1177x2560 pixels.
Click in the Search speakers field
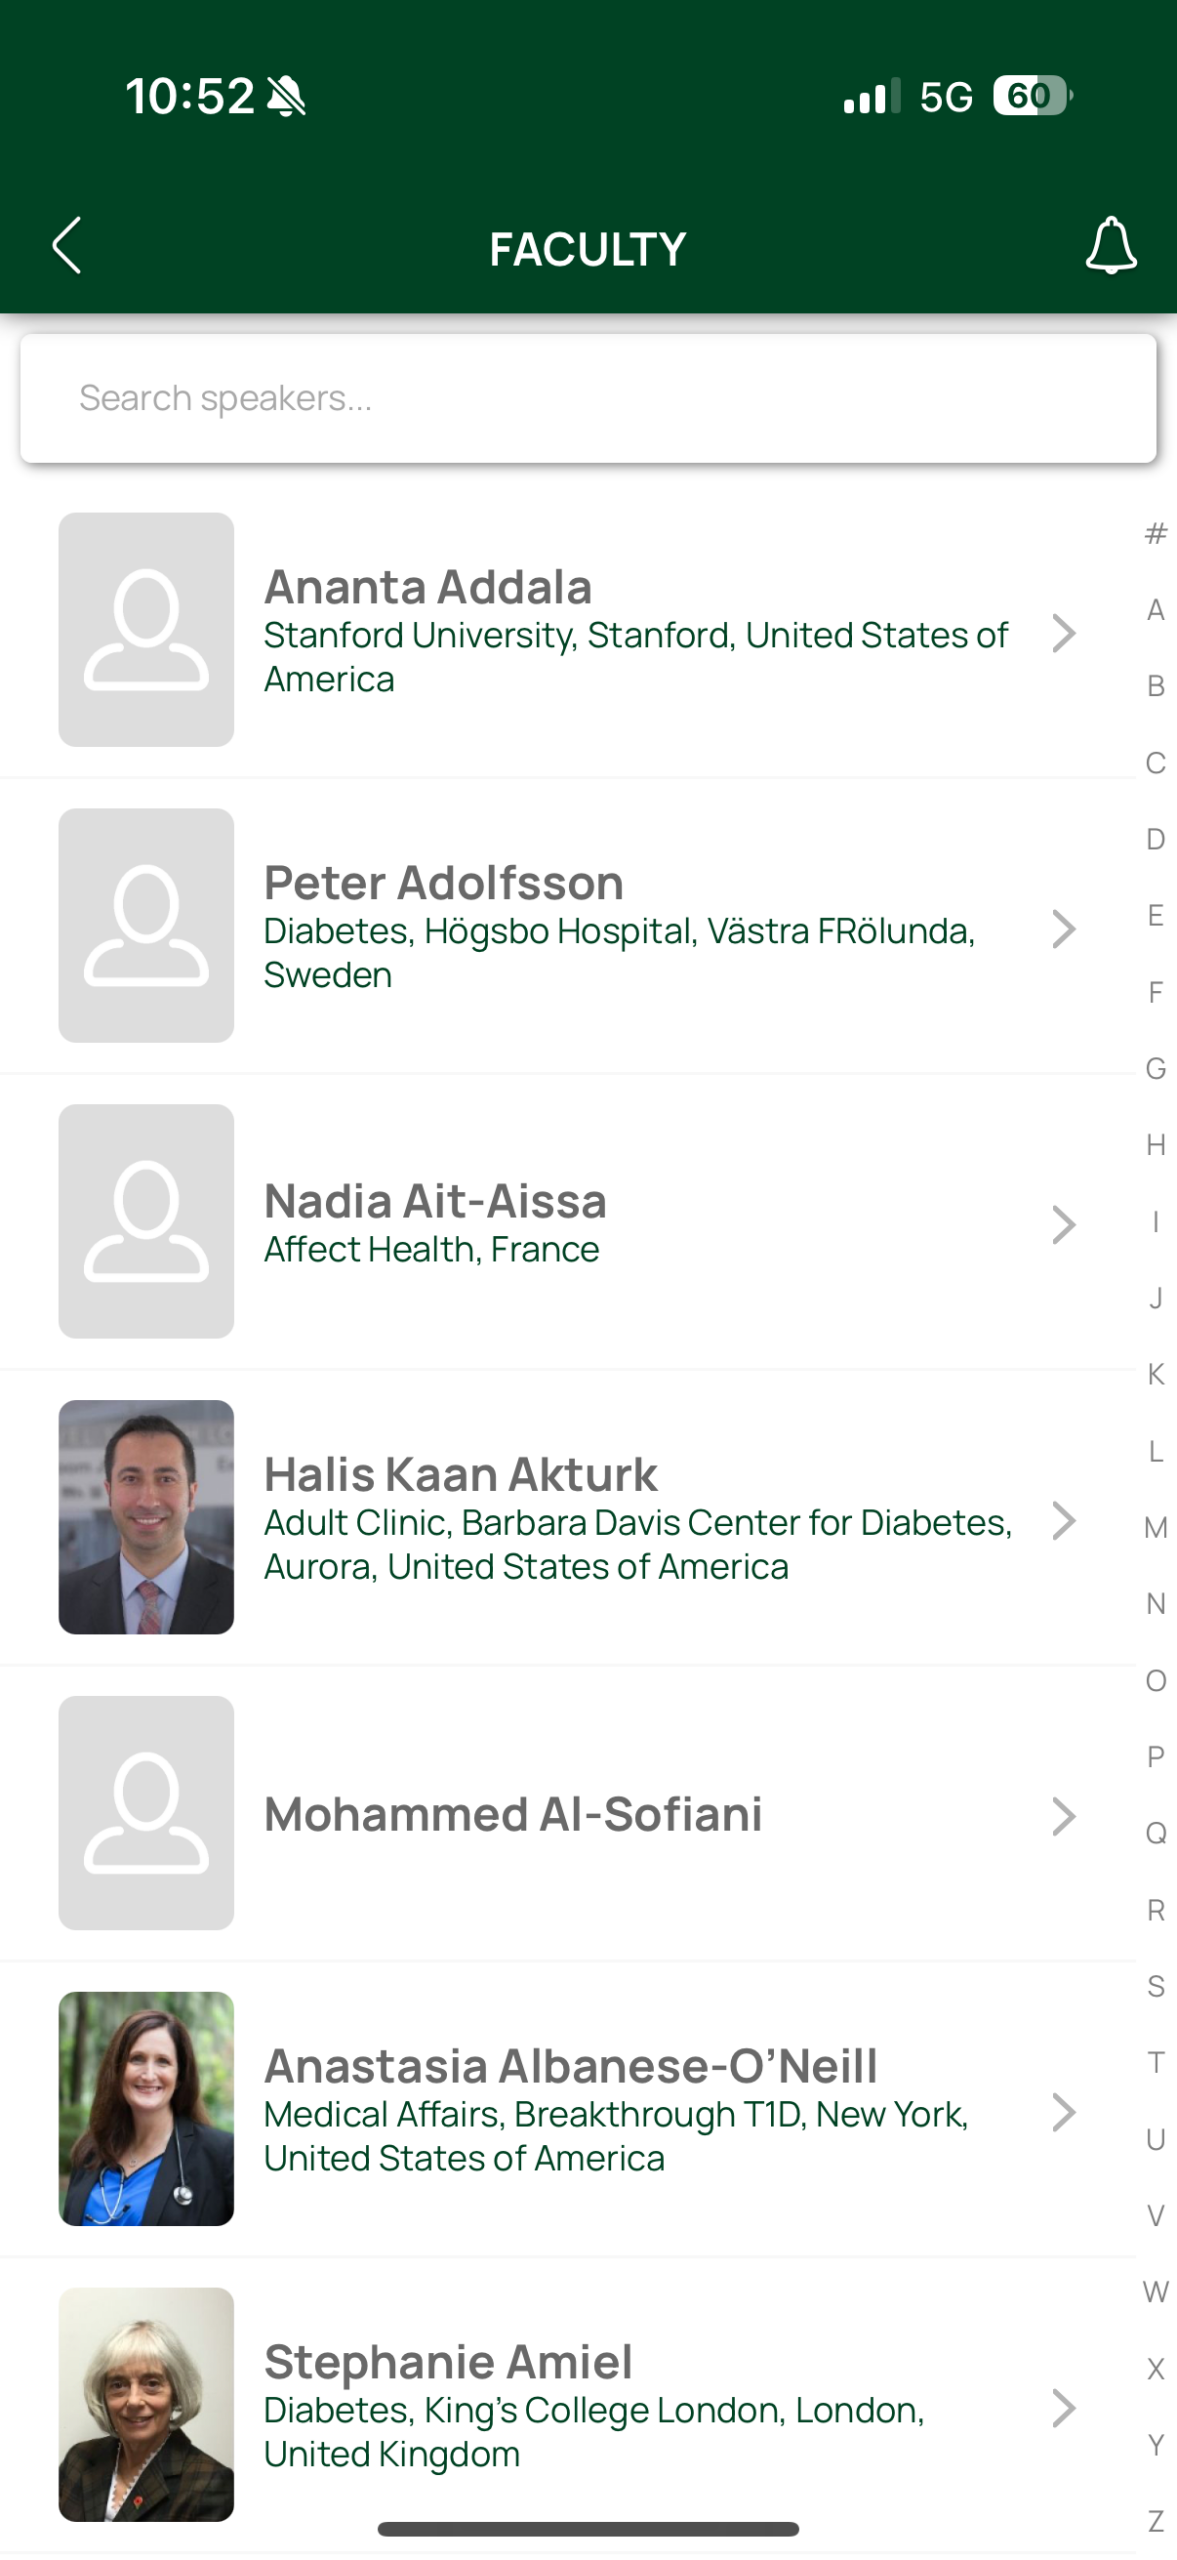pyautogui.click(x=588, y=398)
